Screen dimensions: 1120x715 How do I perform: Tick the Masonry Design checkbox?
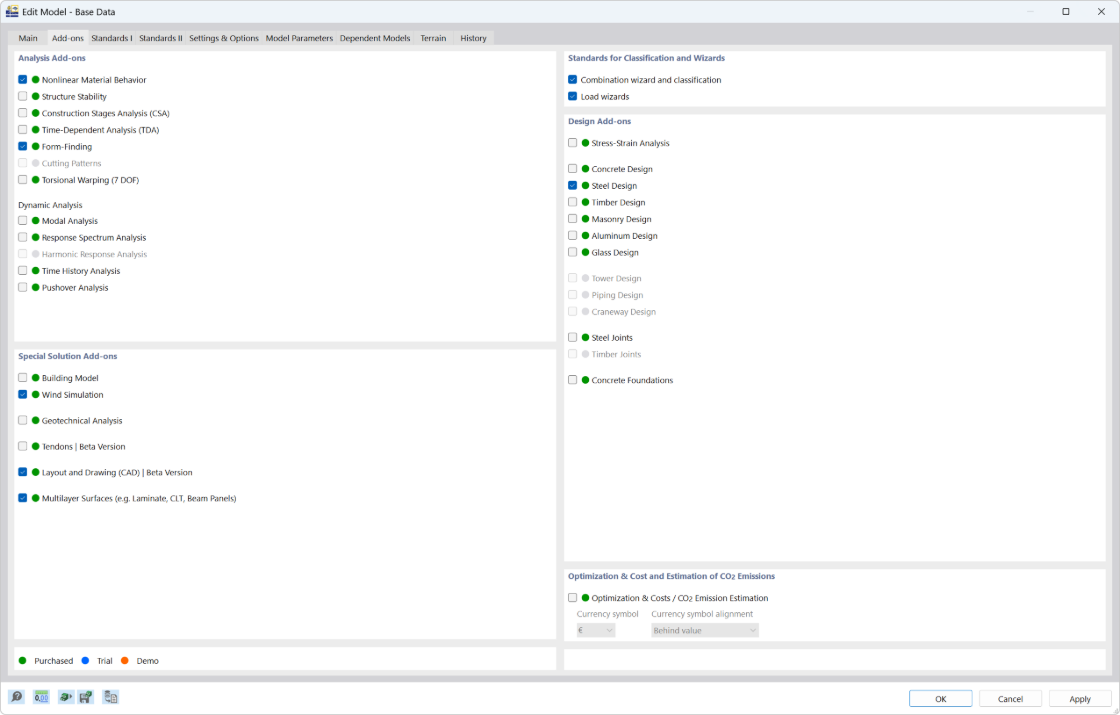[572, 219]
